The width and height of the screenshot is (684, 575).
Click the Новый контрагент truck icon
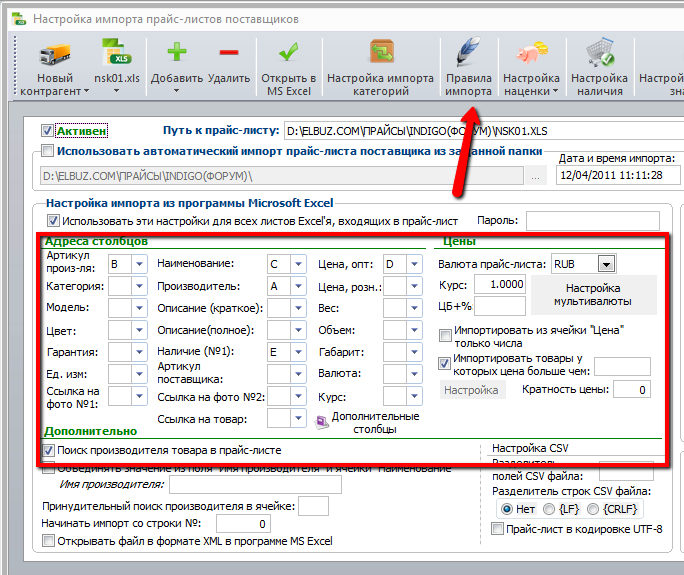[x=55, y=55]
